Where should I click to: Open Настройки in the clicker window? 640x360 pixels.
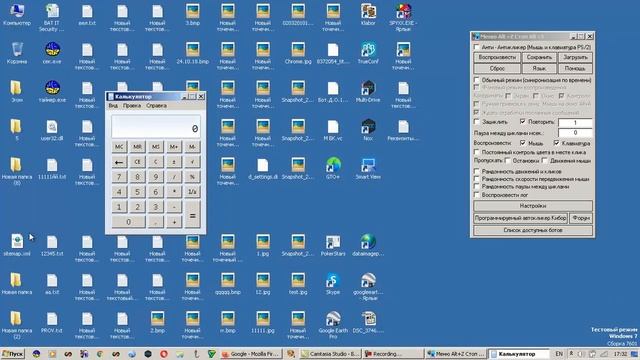tap(533, 206)
